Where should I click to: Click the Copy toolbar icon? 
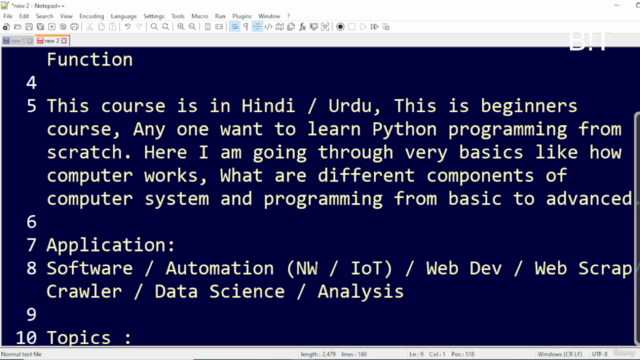pyautogui.click(x=101, y=27)
